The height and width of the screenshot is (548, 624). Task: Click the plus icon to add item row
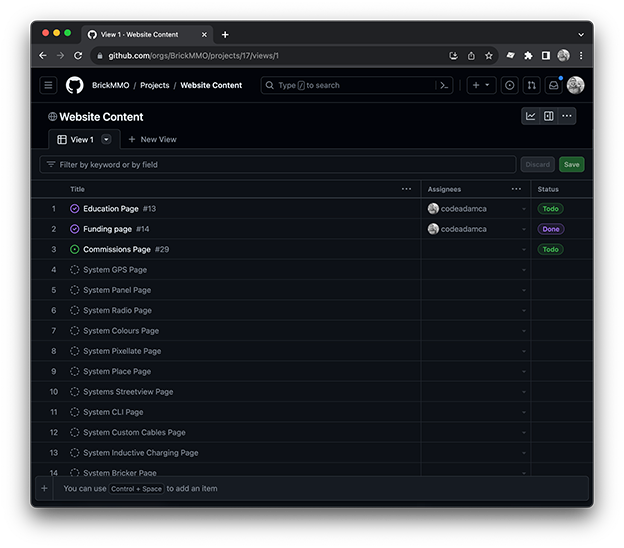44,488
